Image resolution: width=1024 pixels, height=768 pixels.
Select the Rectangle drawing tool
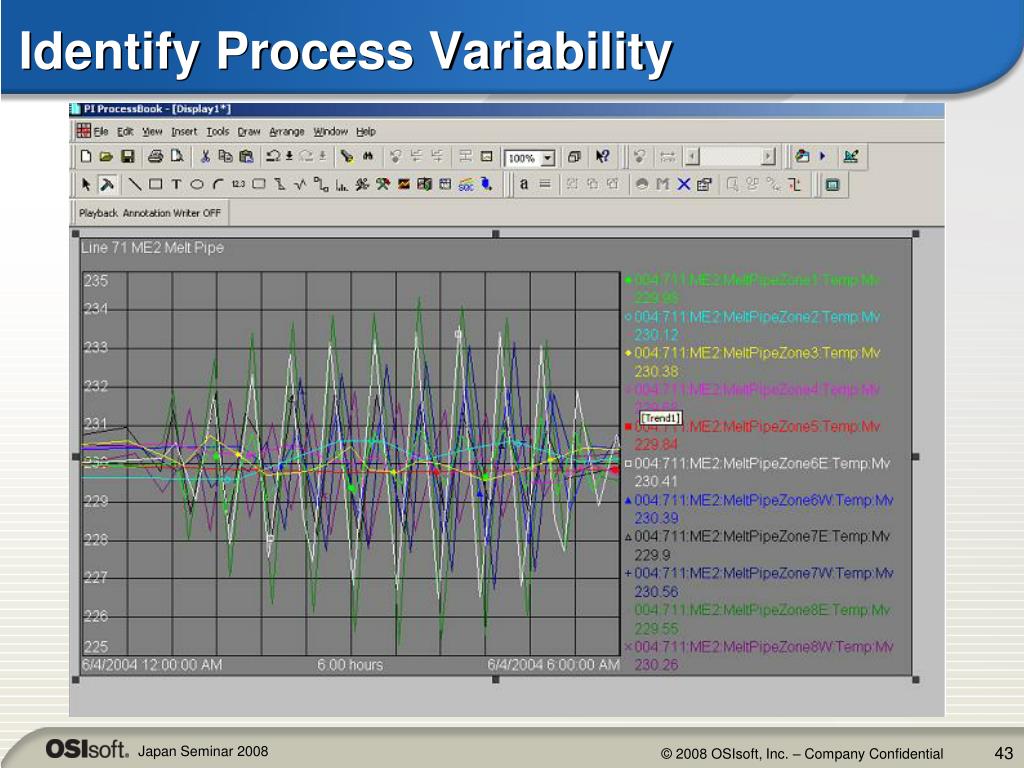click(x=155, y=185)
